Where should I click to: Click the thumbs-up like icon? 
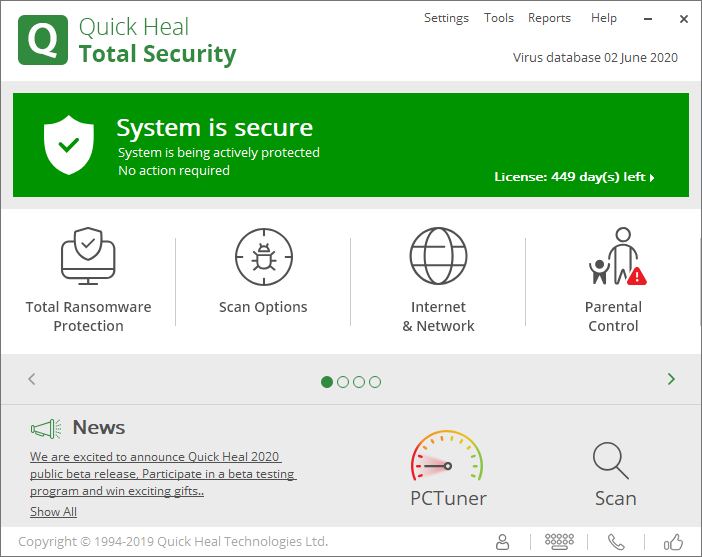(673, 542)
